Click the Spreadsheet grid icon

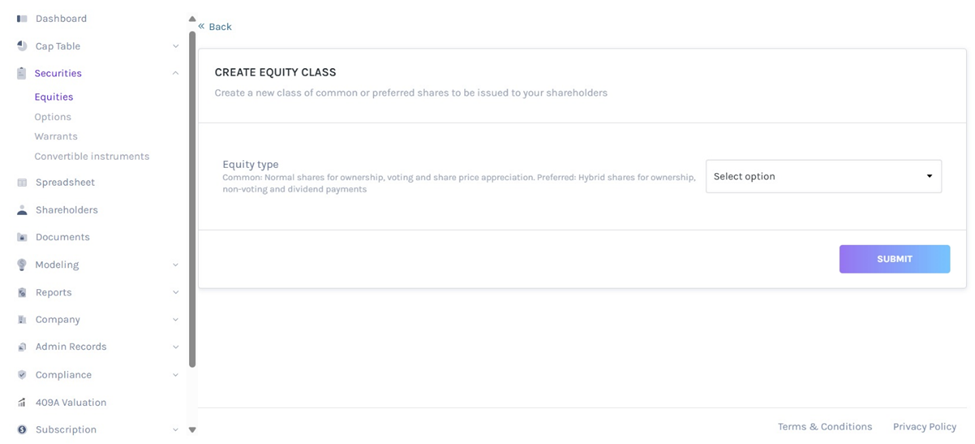coord(22,183)
